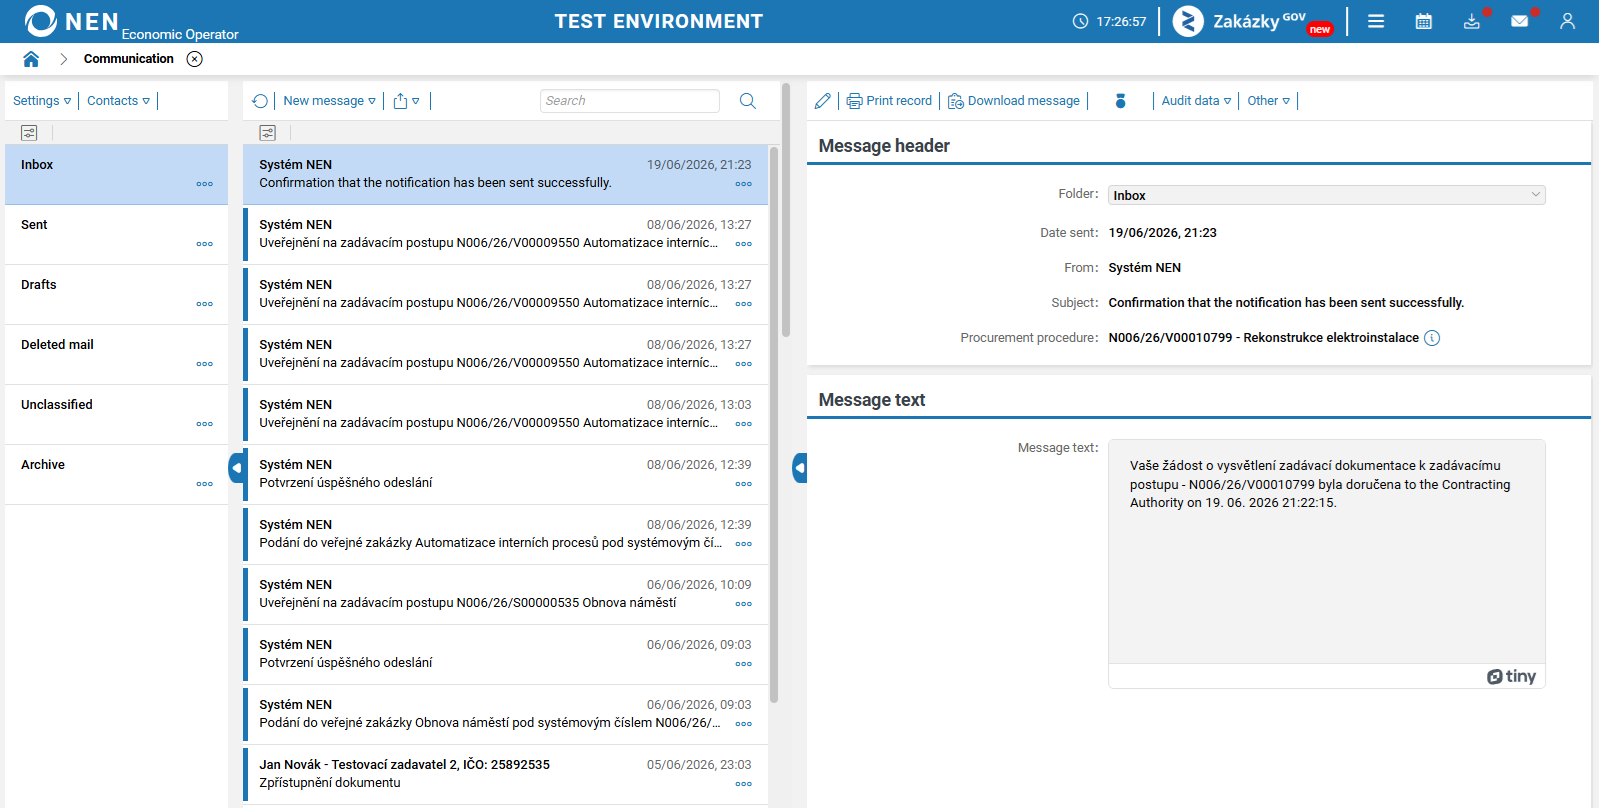Open message Podání do veřejné zakázky Obnova náměstí

pos(505,715)
